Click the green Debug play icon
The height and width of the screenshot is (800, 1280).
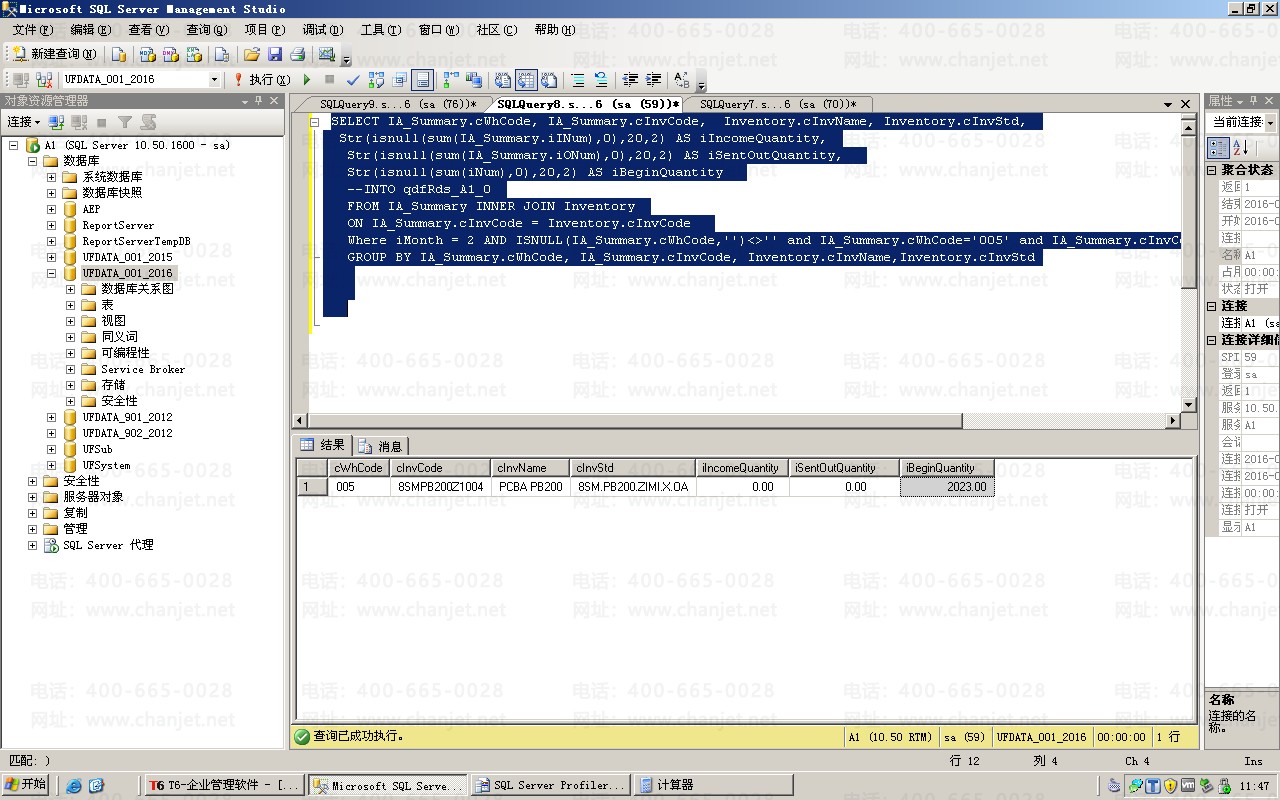(x=307, y=79)
